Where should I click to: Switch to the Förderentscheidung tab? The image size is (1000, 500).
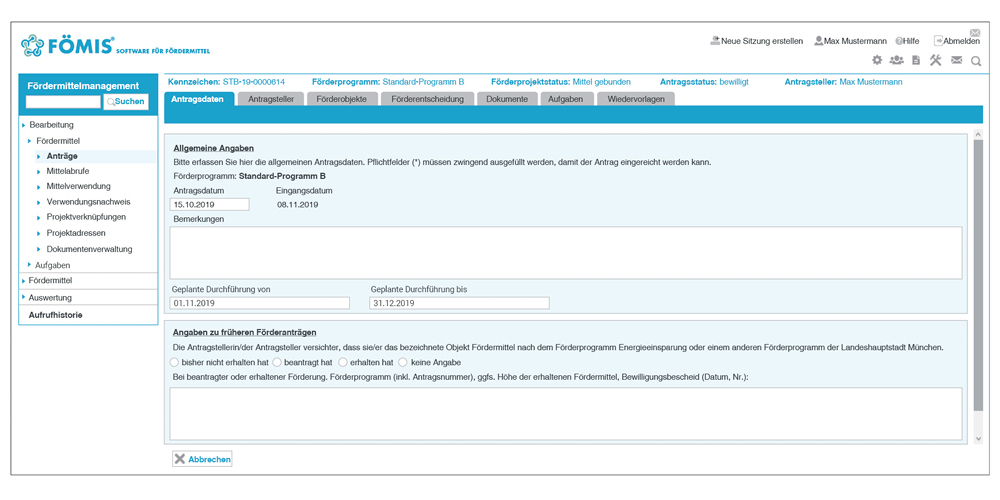pos(427,99)
